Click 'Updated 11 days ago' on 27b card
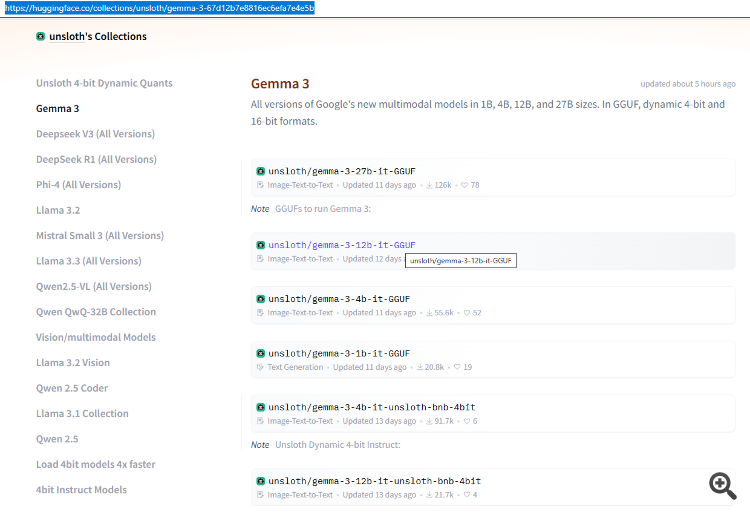The width and height of the screenshot is (750, 512). (x=379, y=185)
